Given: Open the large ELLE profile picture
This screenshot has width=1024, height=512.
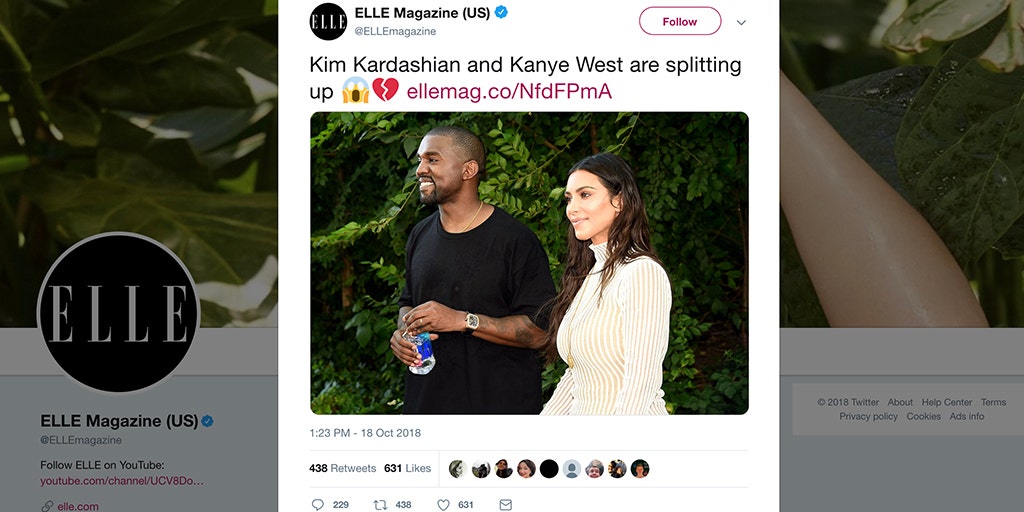Looking at the screenshot, I should click(x=118, y=313).
